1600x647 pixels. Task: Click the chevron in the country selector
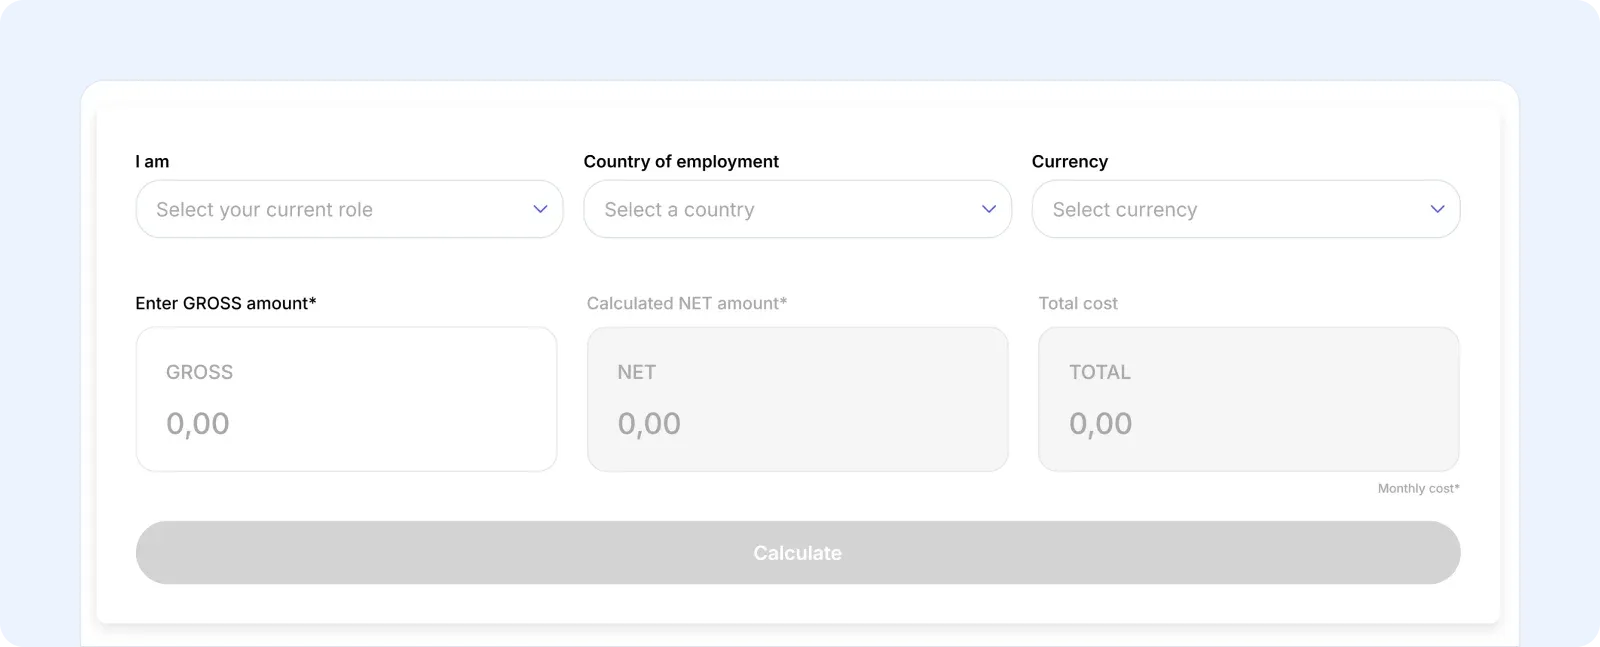point(989,209)
